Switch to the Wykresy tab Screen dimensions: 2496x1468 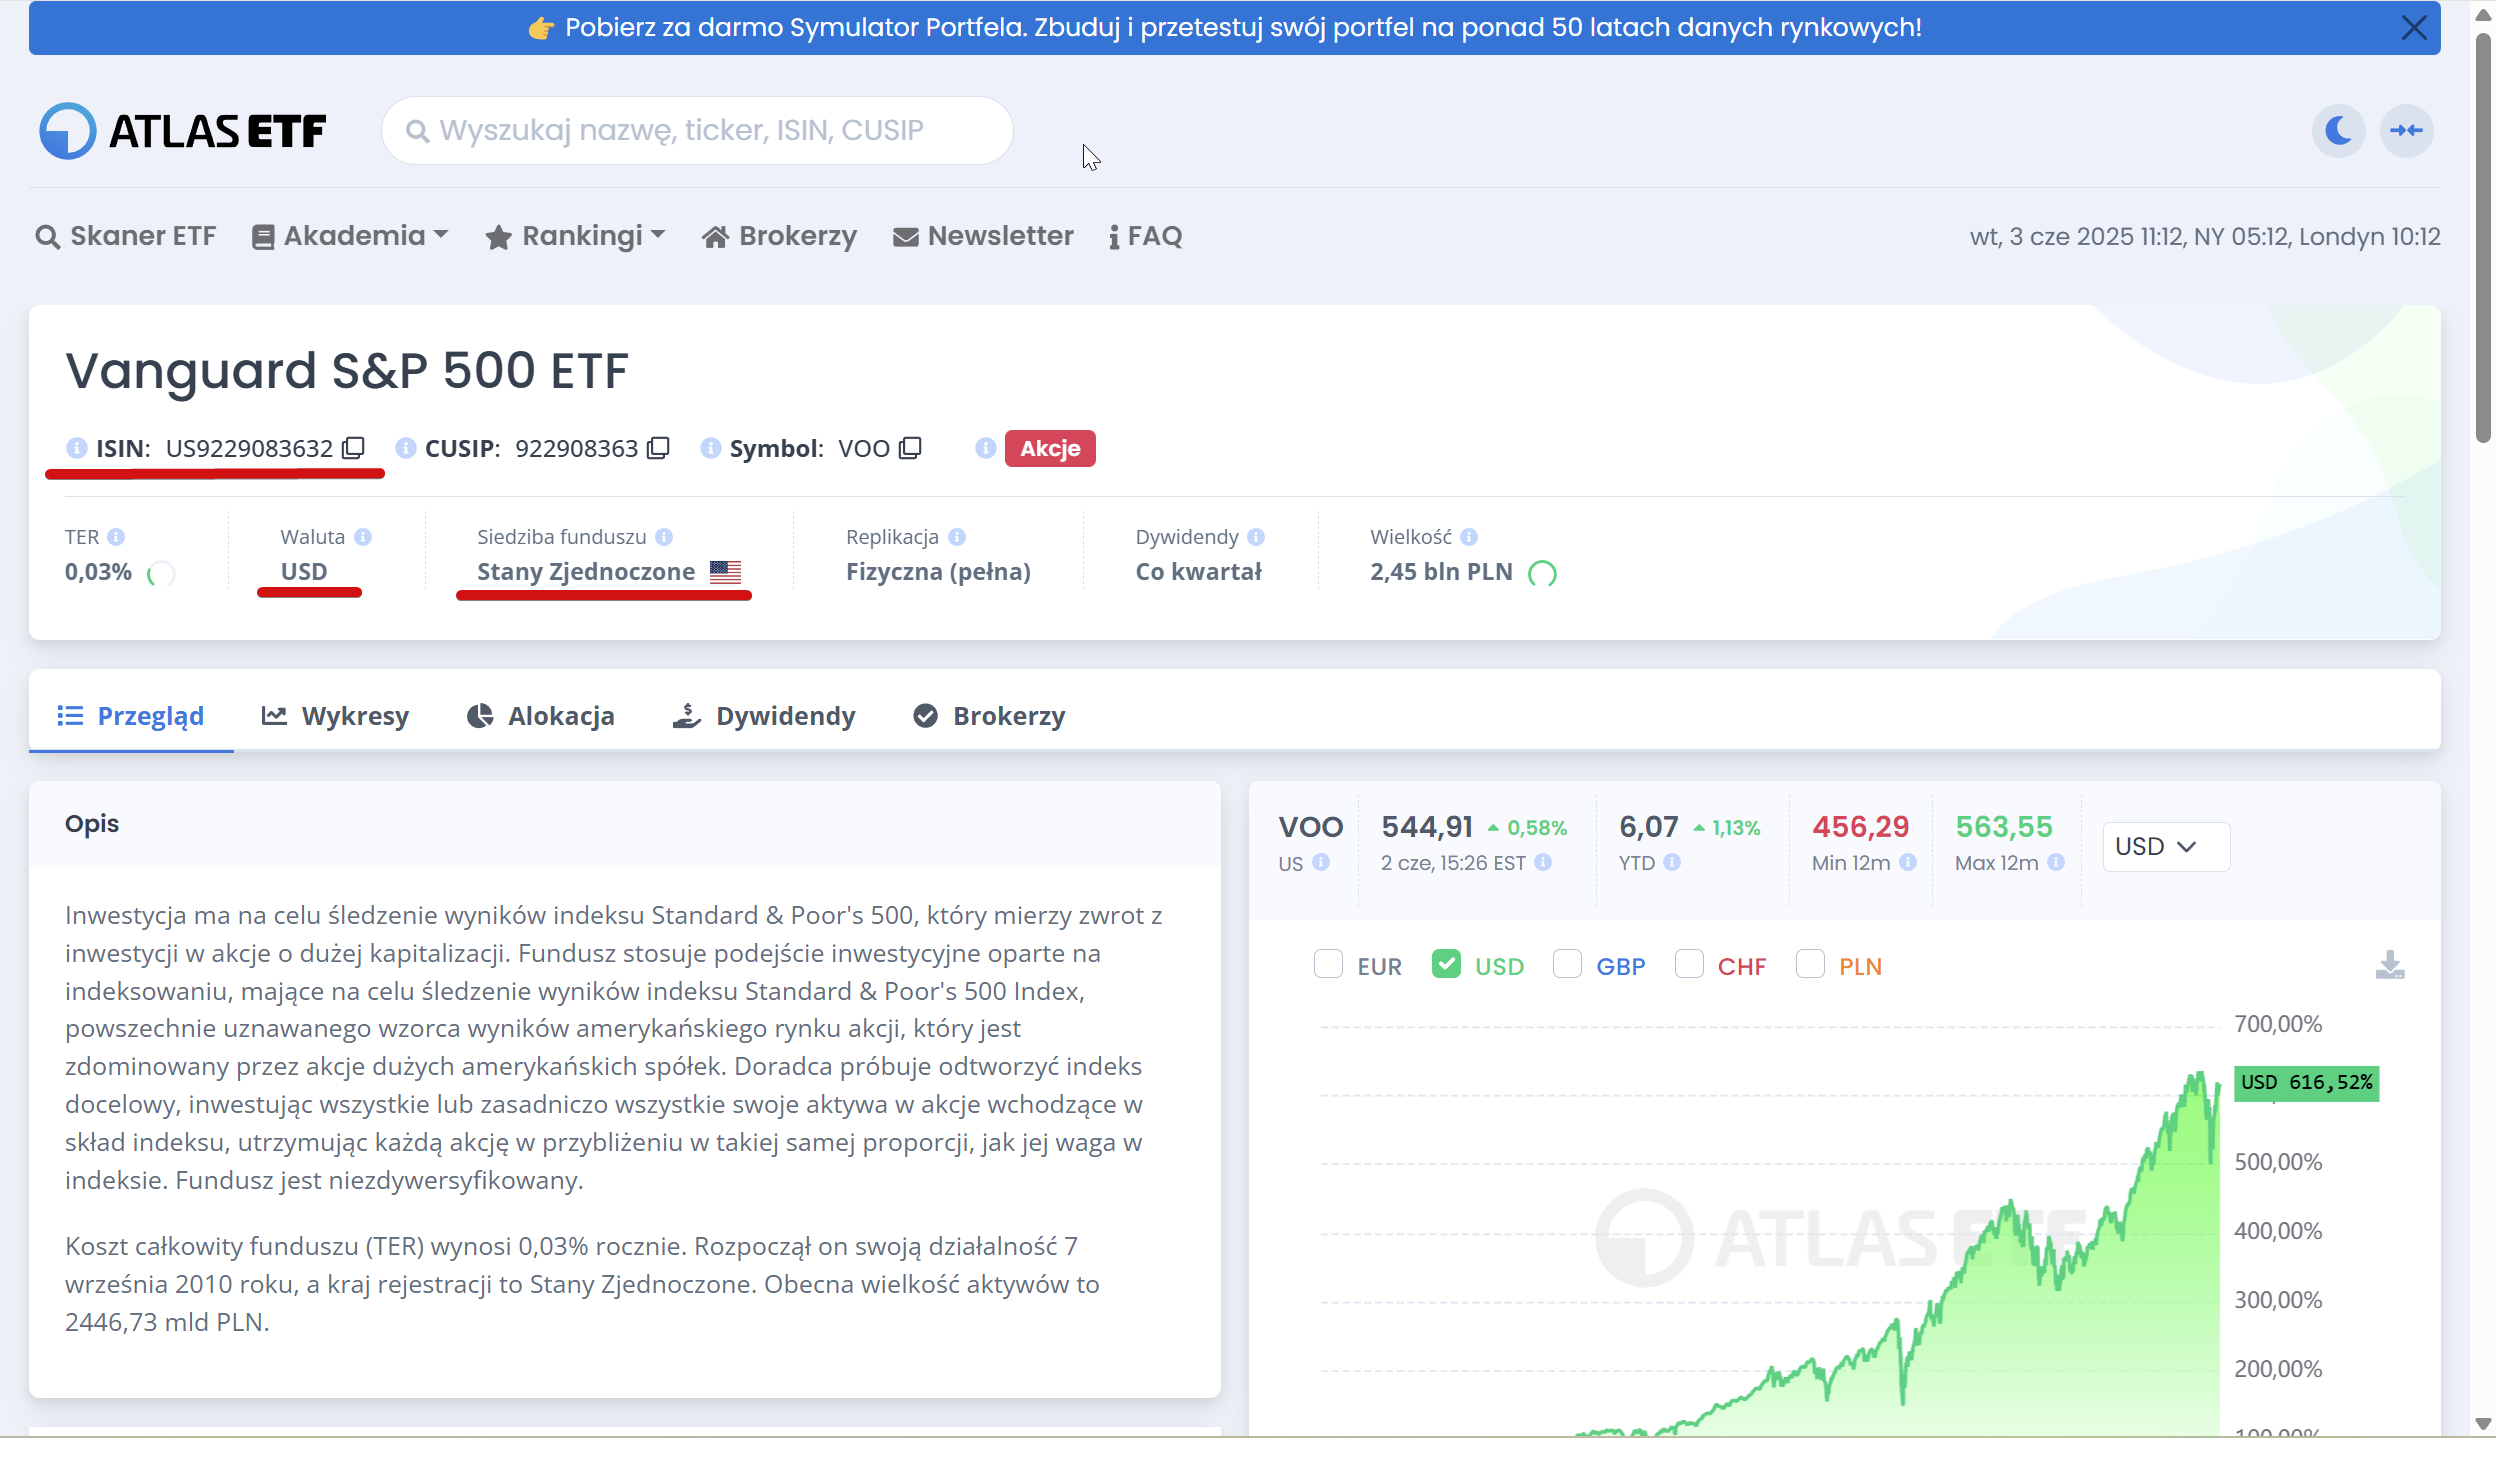[335, 716]
